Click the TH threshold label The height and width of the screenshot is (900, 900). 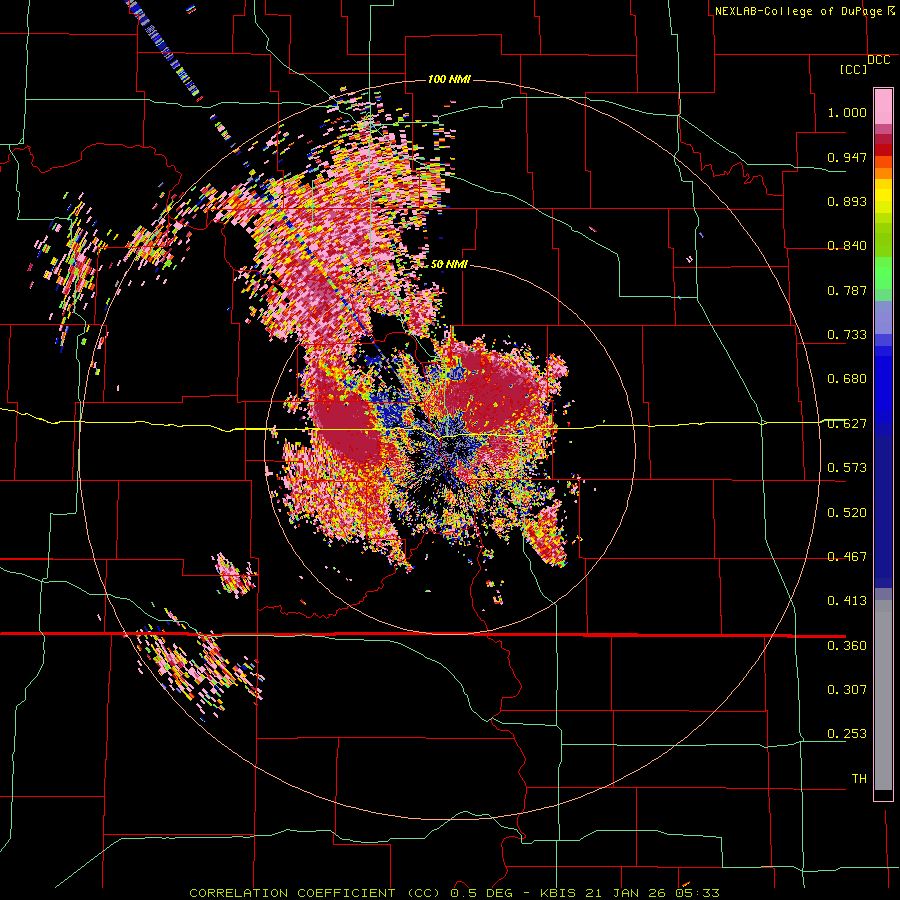click(859, 779)
